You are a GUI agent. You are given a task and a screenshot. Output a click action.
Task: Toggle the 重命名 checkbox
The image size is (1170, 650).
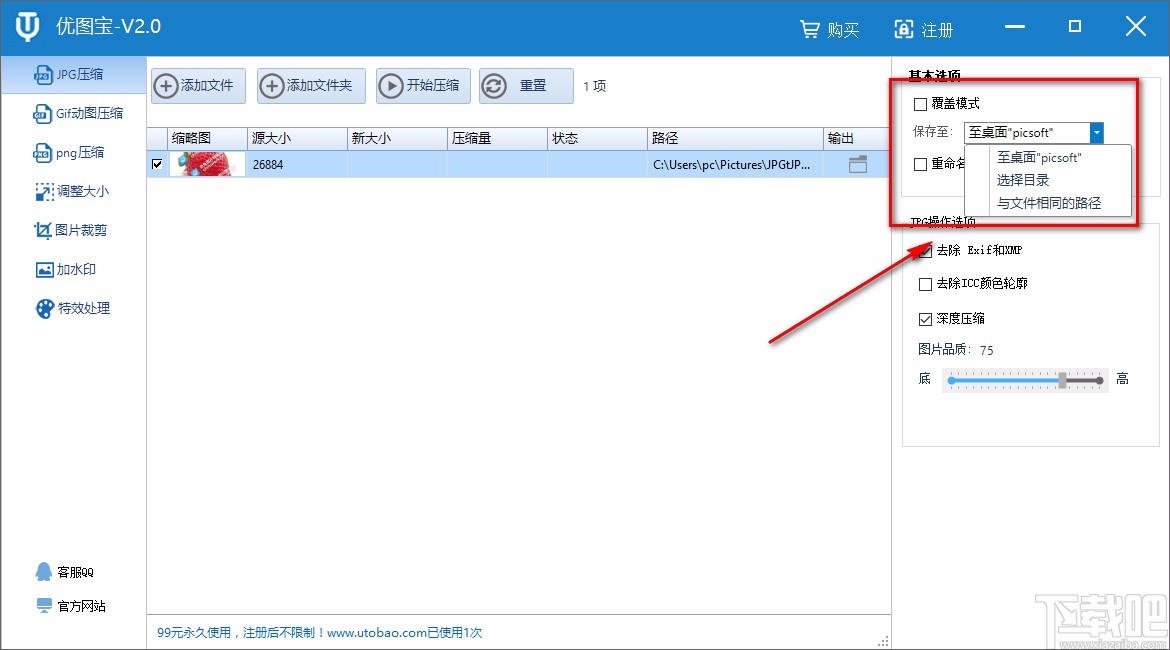[921, 164]
